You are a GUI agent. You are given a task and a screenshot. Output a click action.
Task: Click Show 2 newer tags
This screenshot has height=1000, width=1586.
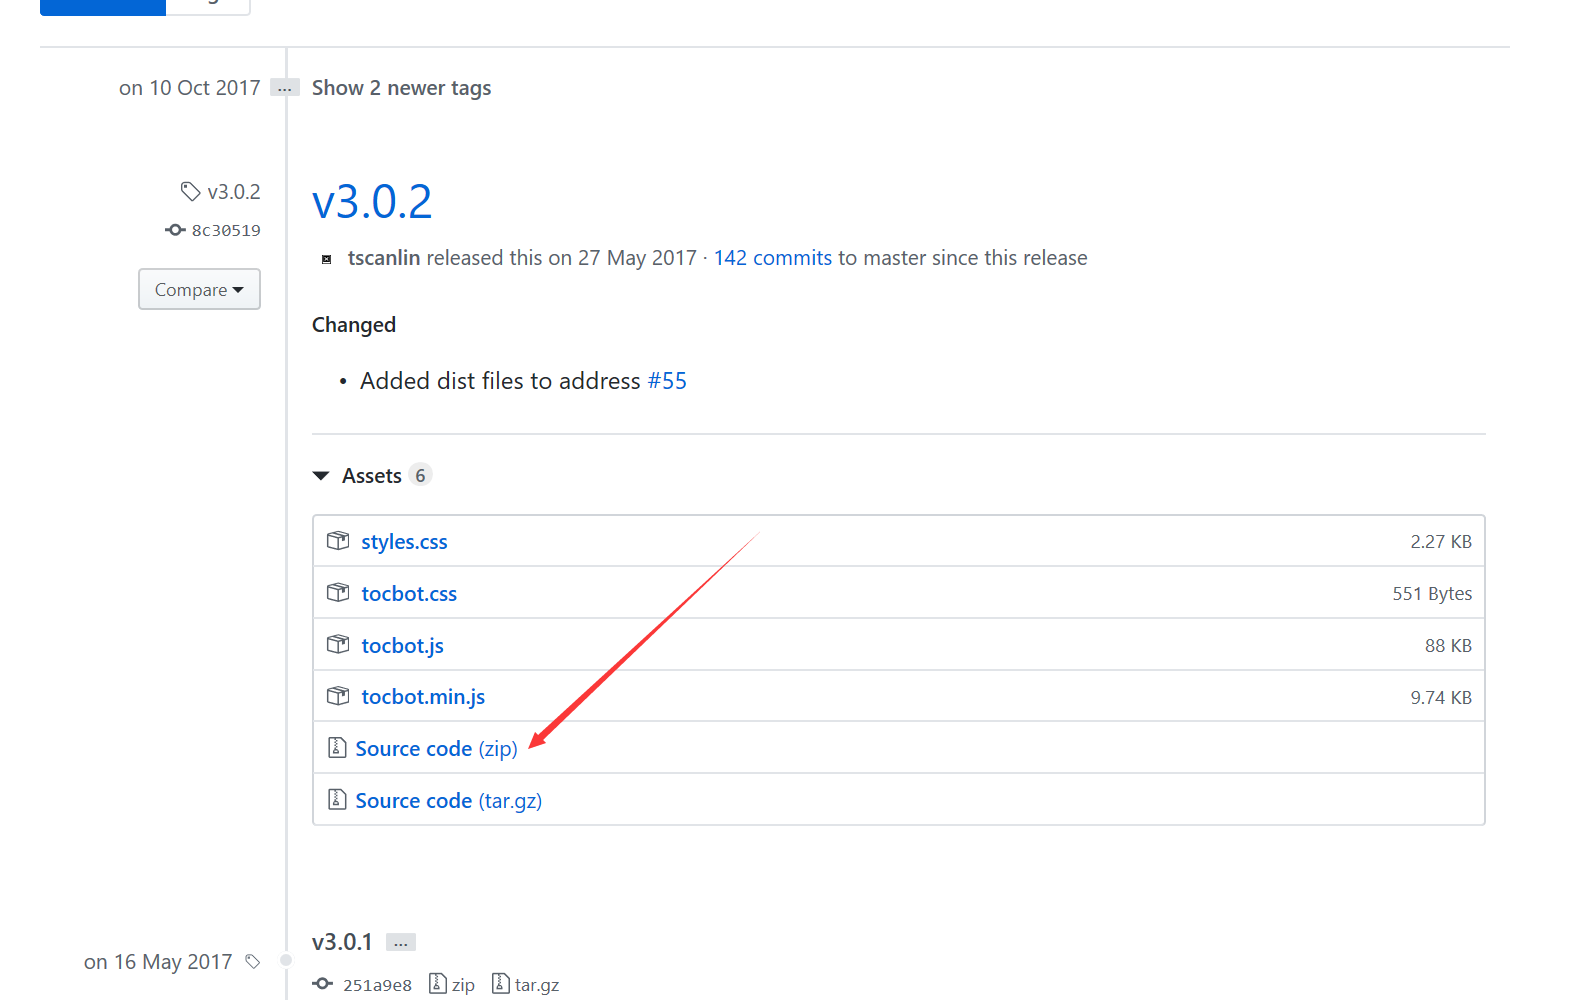401,88
